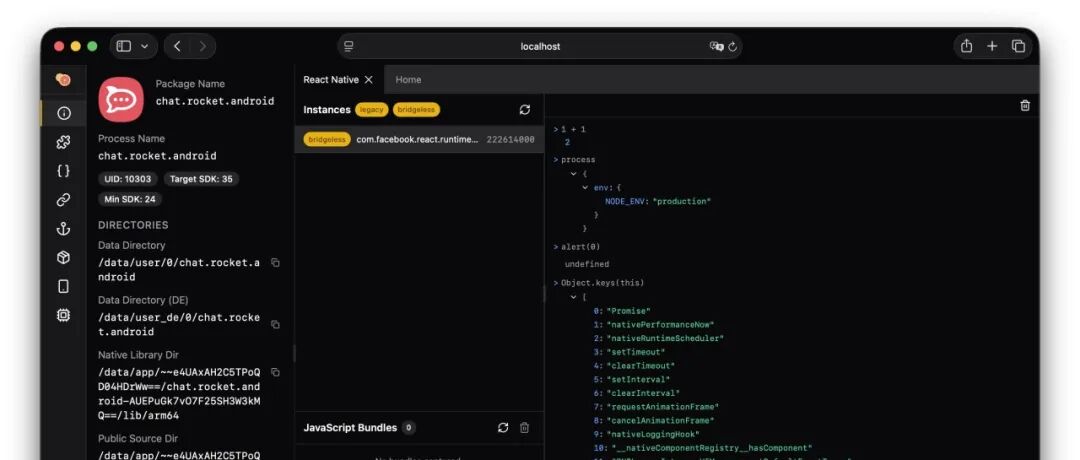Open the anchor hooks icon in the sidebar
This screenshot has height=460, width=1080.
(x=63, y=229)
